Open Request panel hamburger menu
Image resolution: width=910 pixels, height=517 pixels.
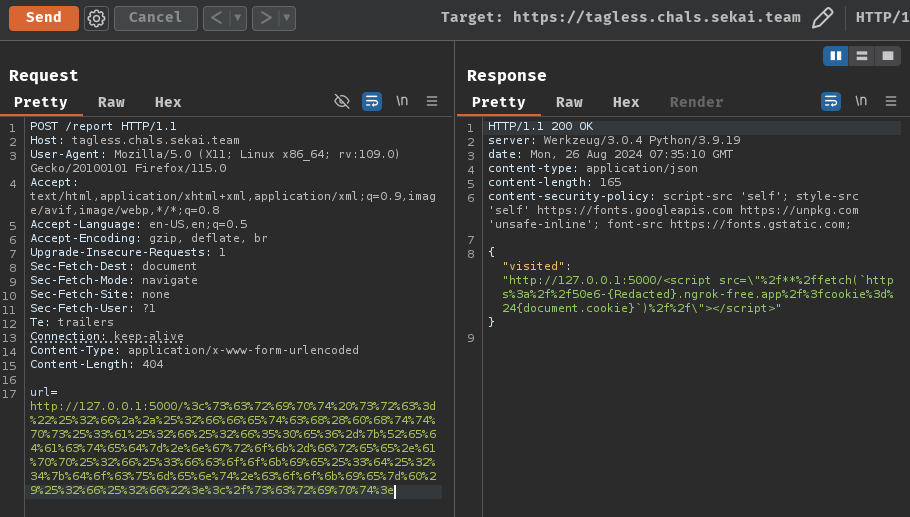[x=432, y=101]
